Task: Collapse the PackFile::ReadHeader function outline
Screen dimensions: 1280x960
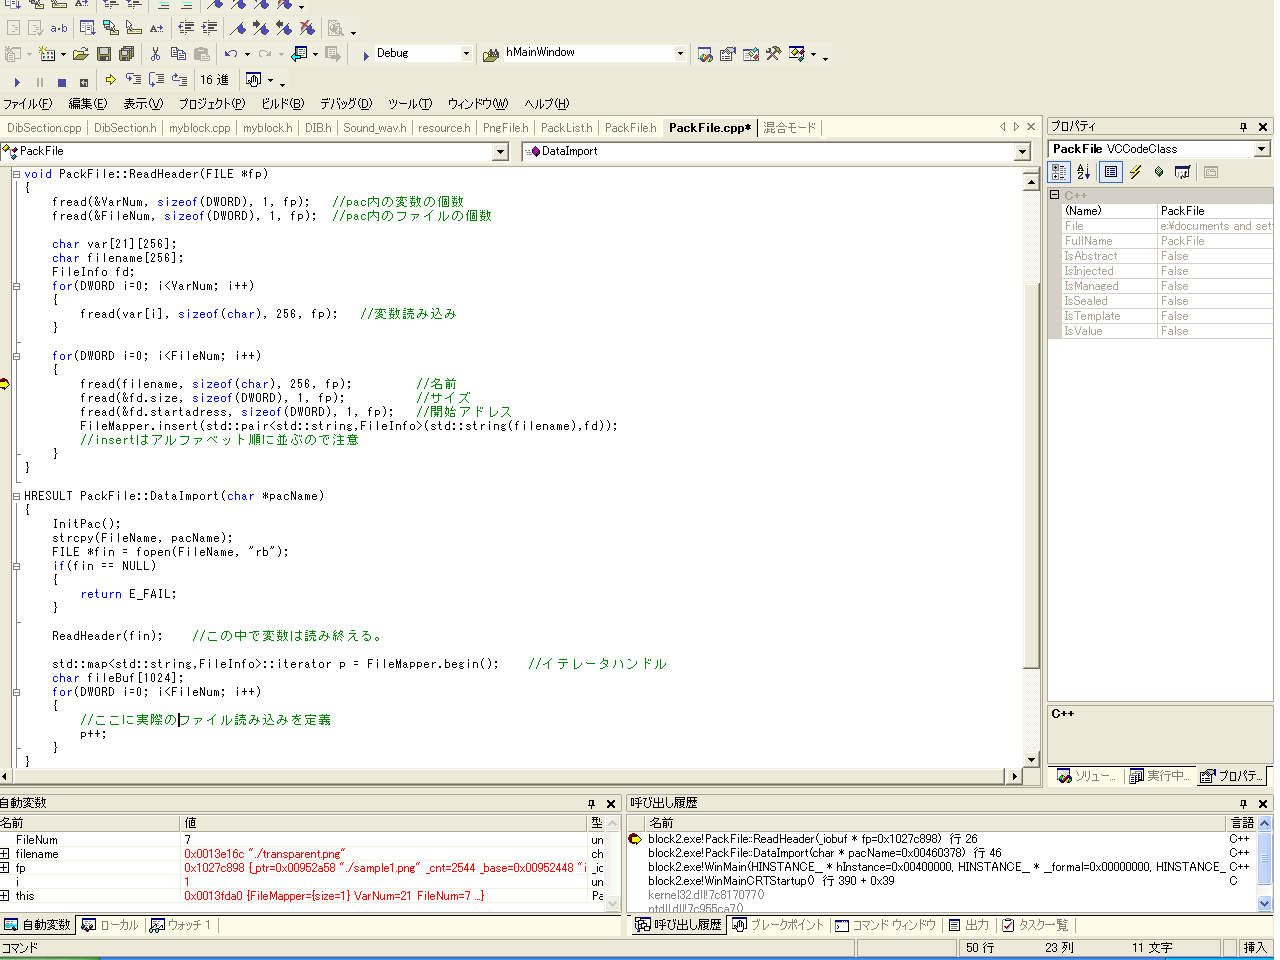Action: click(x=16, y=174)
